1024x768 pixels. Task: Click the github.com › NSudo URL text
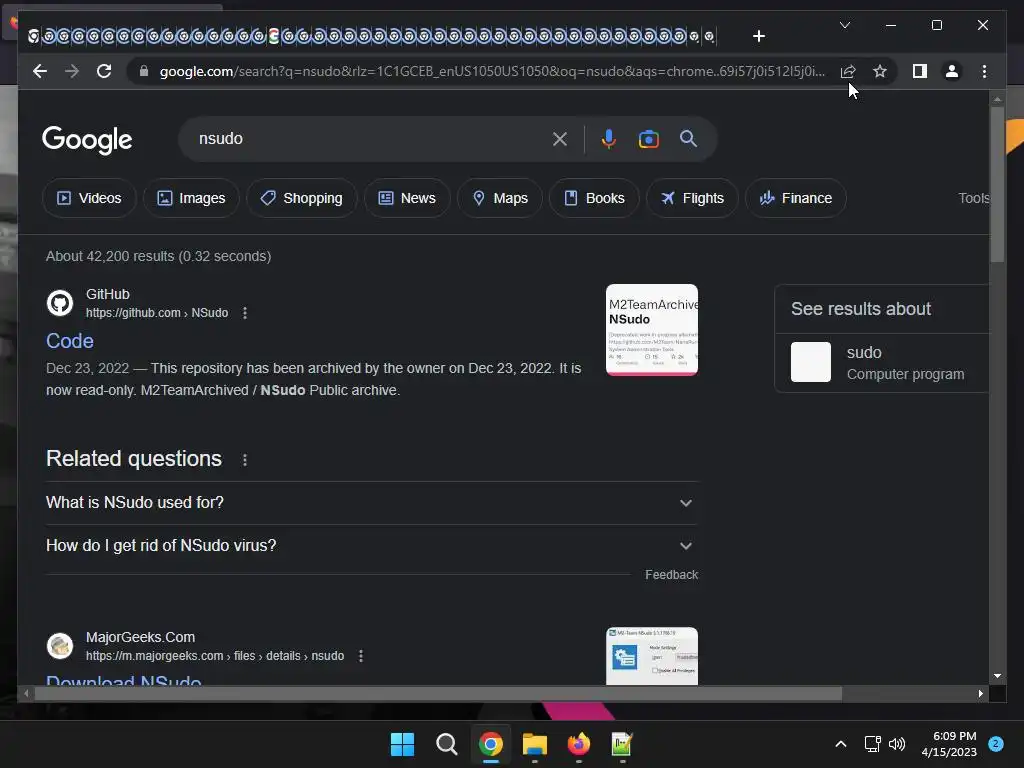tap(157, 313)
